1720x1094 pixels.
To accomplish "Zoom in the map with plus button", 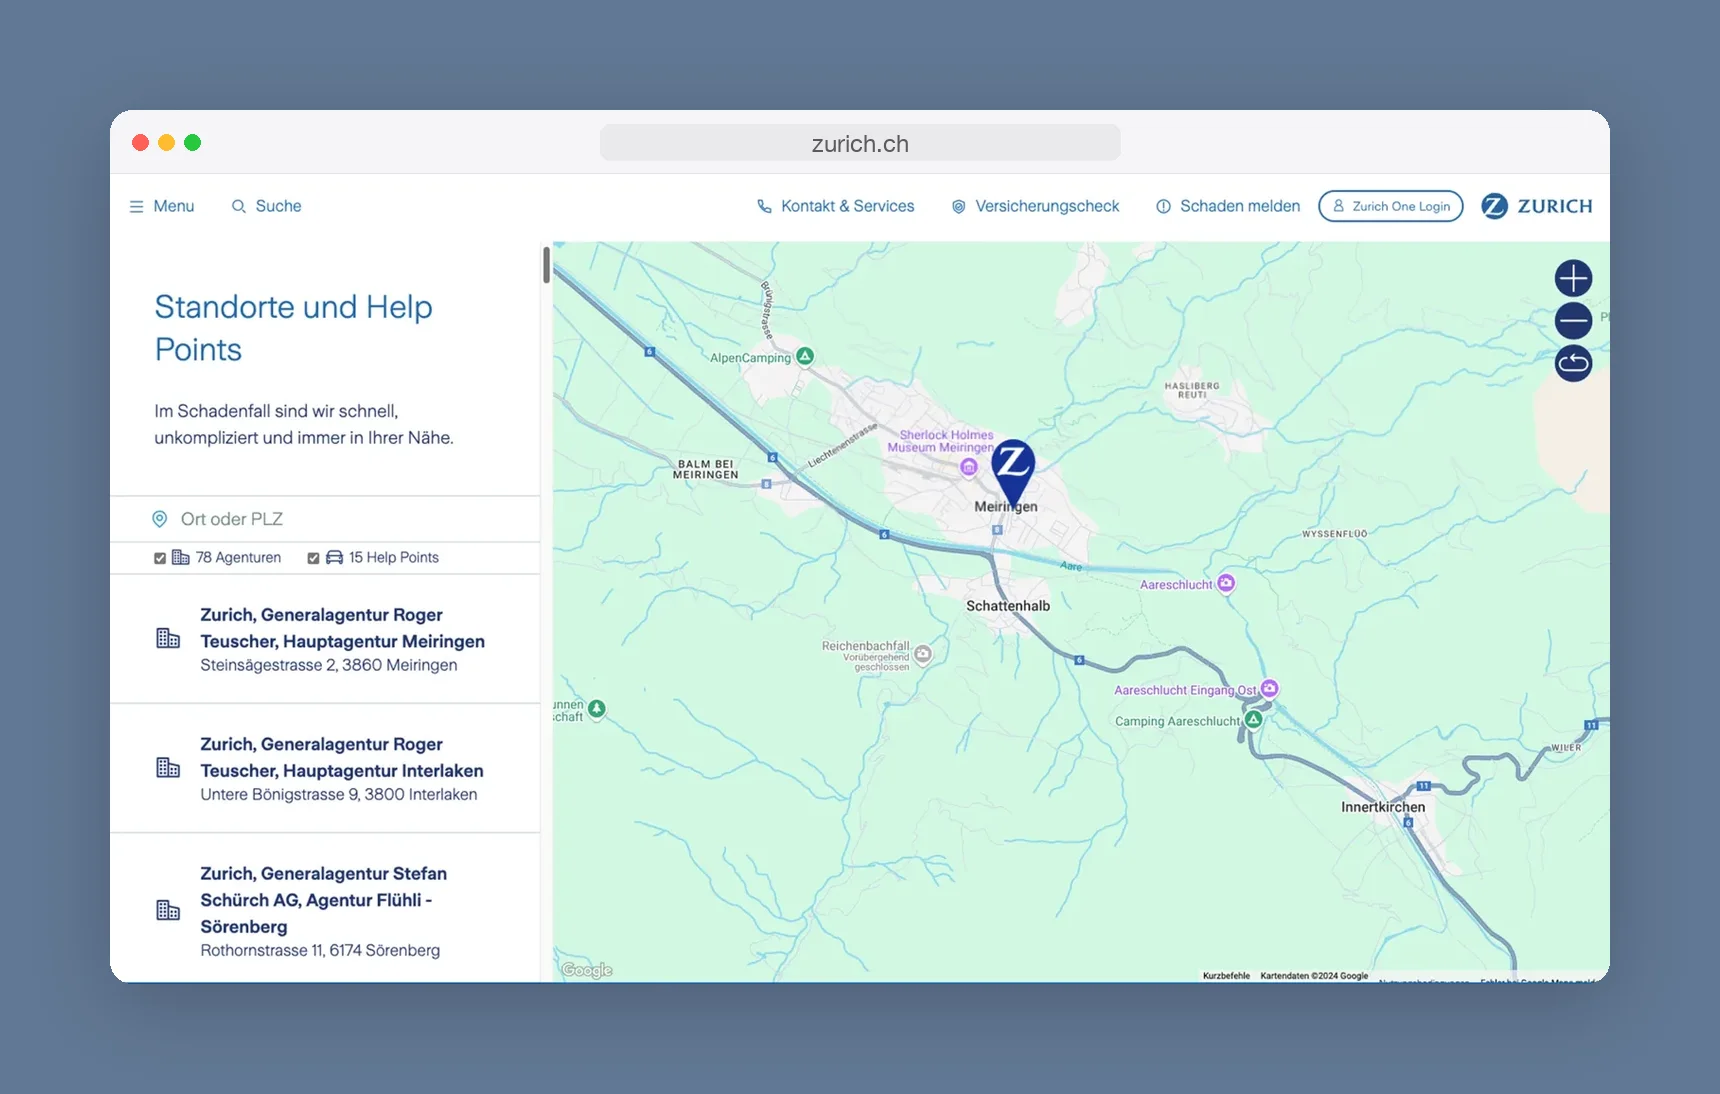I will coord(1573,278).
